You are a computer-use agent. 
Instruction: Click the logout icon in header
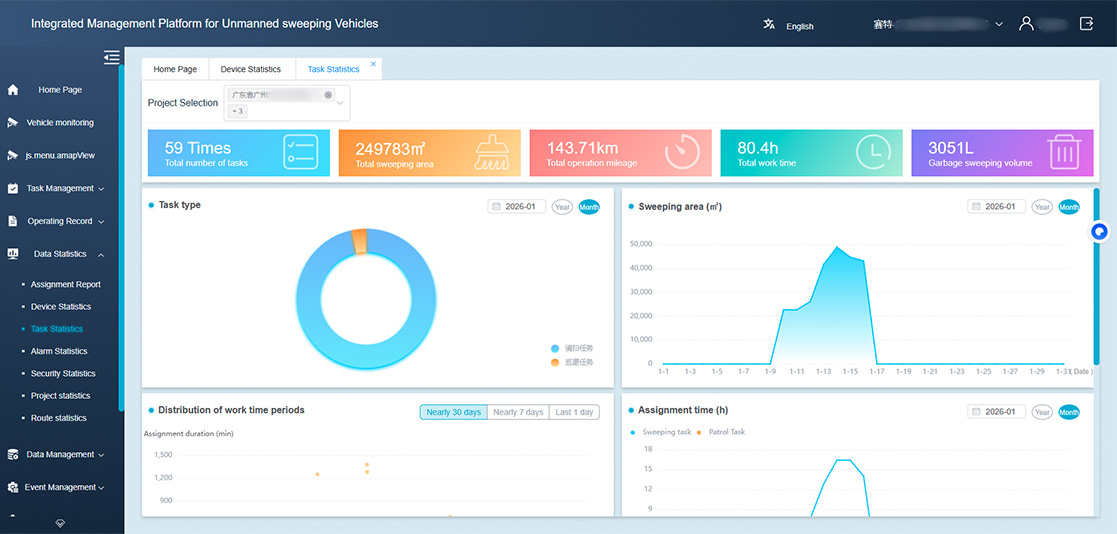click(1086, 24)
